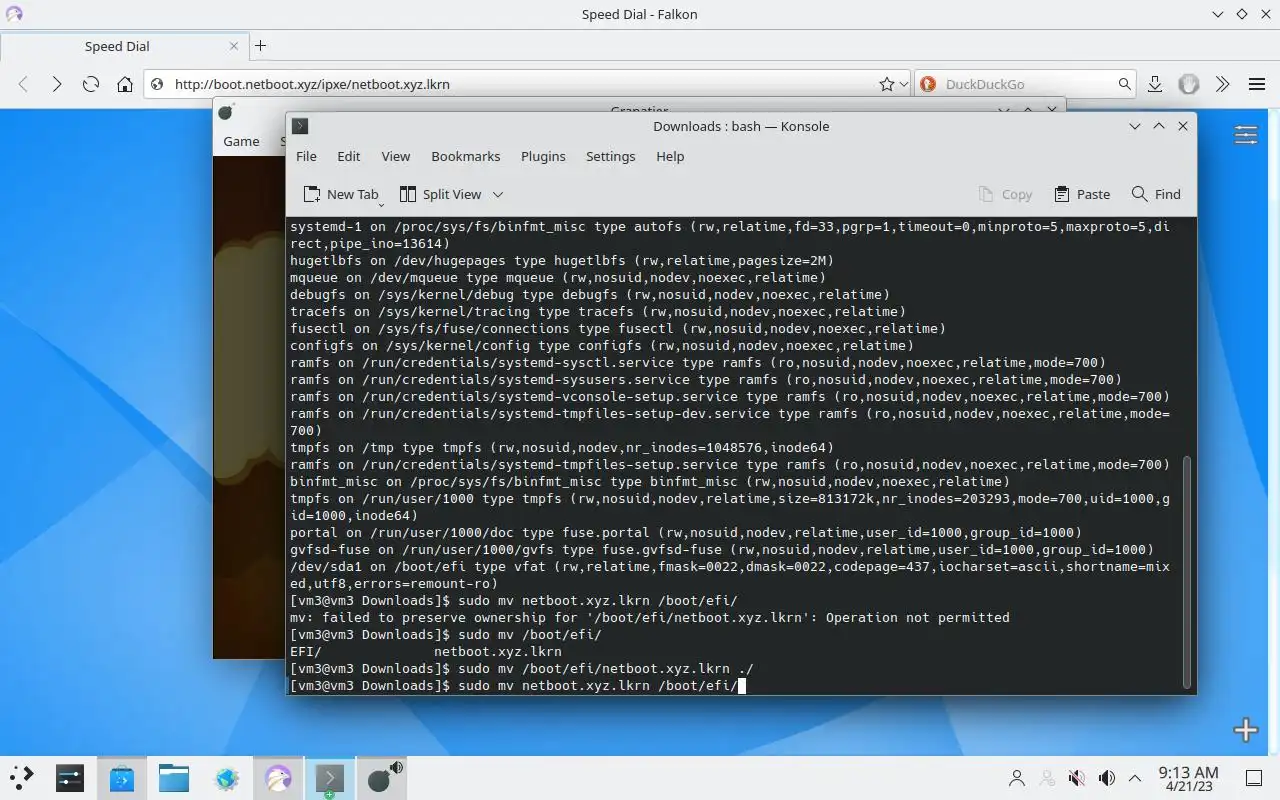
Task: Open a new tab in Falkon
Action: pos(260,46)
